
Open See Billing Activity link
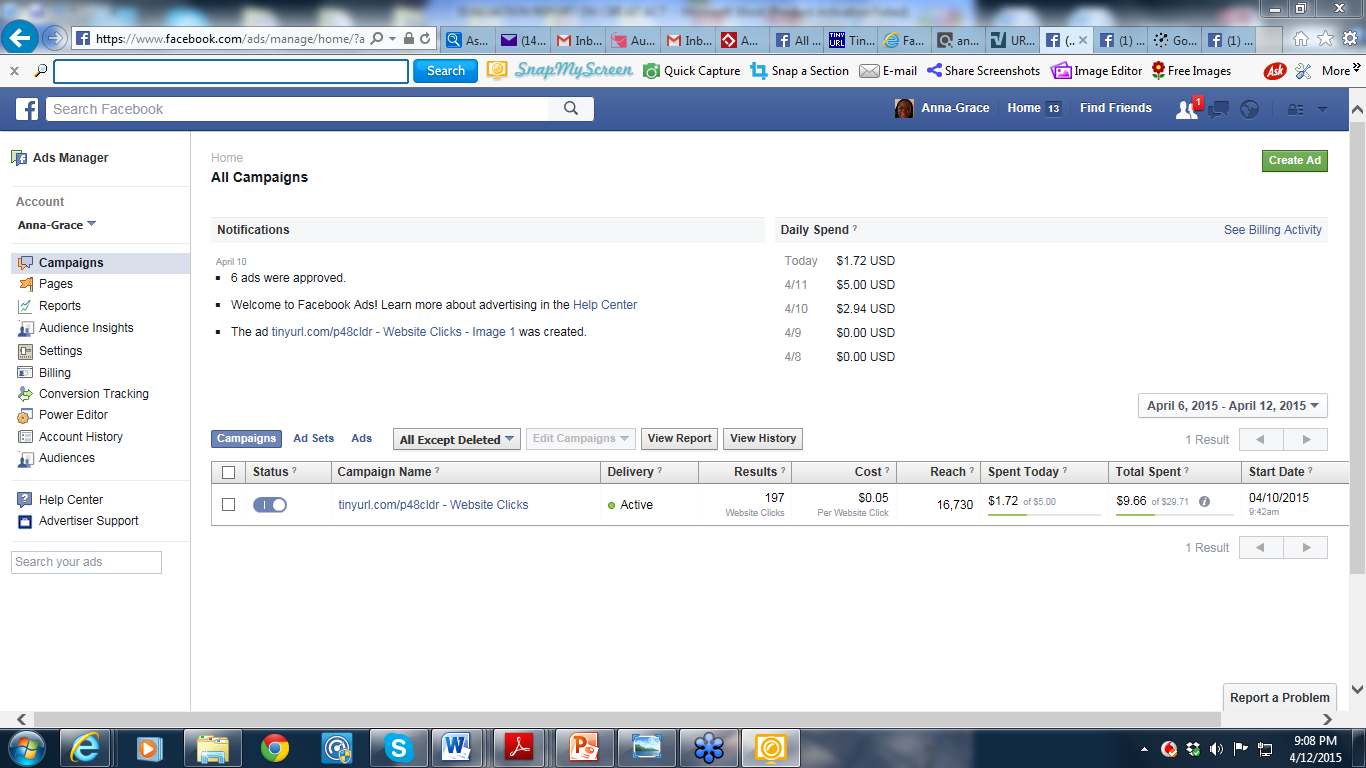pos(1273,230)
